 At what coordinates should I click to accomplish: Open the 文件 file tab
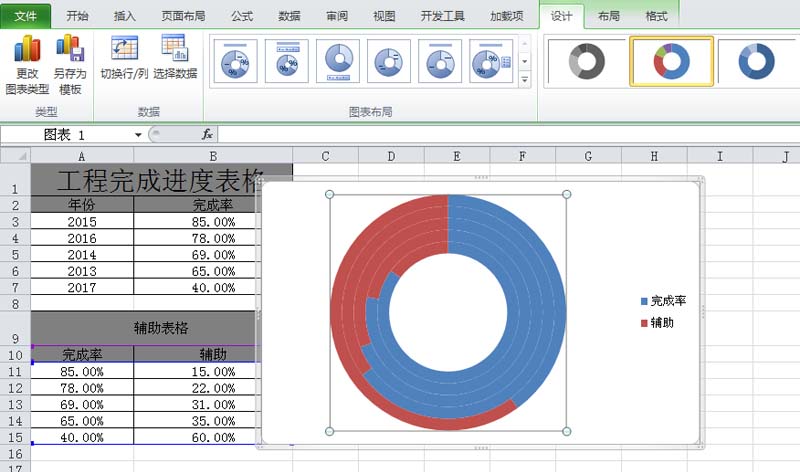pyautogui.click(x=26, y=16)
